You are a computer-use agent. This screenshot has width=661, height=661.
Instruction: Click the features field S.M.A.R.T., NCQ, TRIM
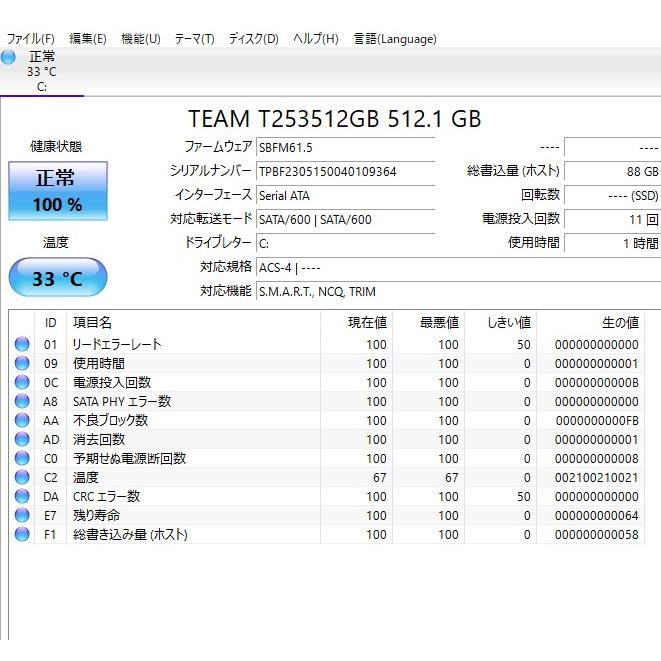coord(459,292)
